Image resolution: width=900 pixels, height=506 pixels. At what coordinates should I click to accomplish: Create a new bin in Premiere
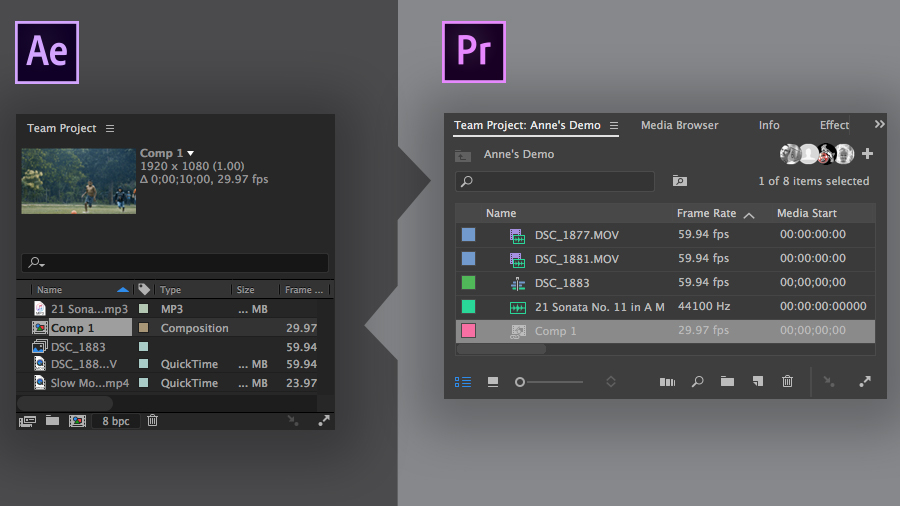pos(727,382)
